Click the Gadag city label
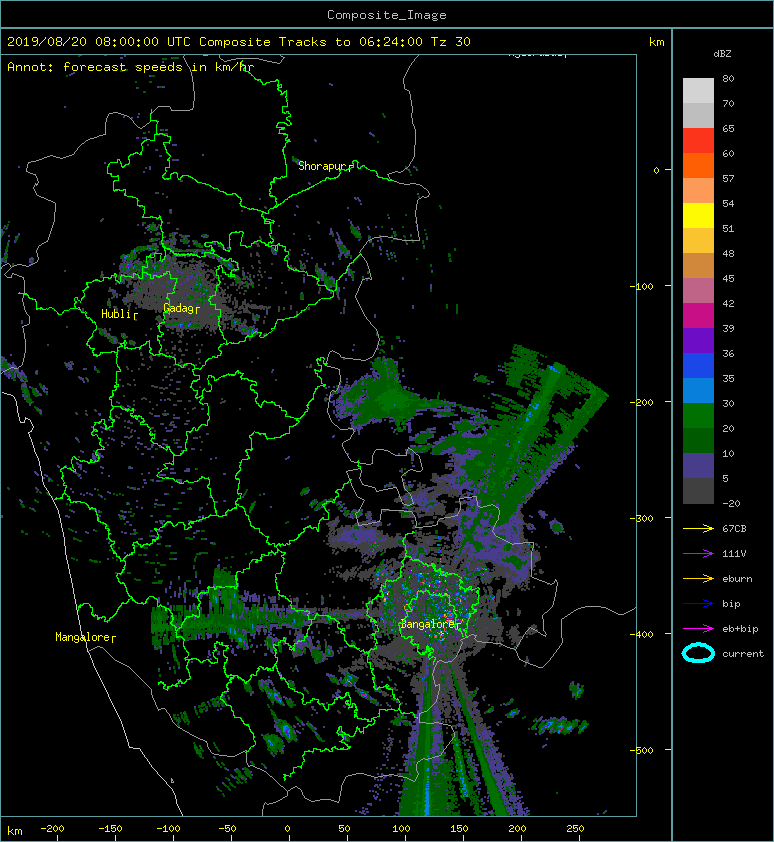 pos(178,308)
